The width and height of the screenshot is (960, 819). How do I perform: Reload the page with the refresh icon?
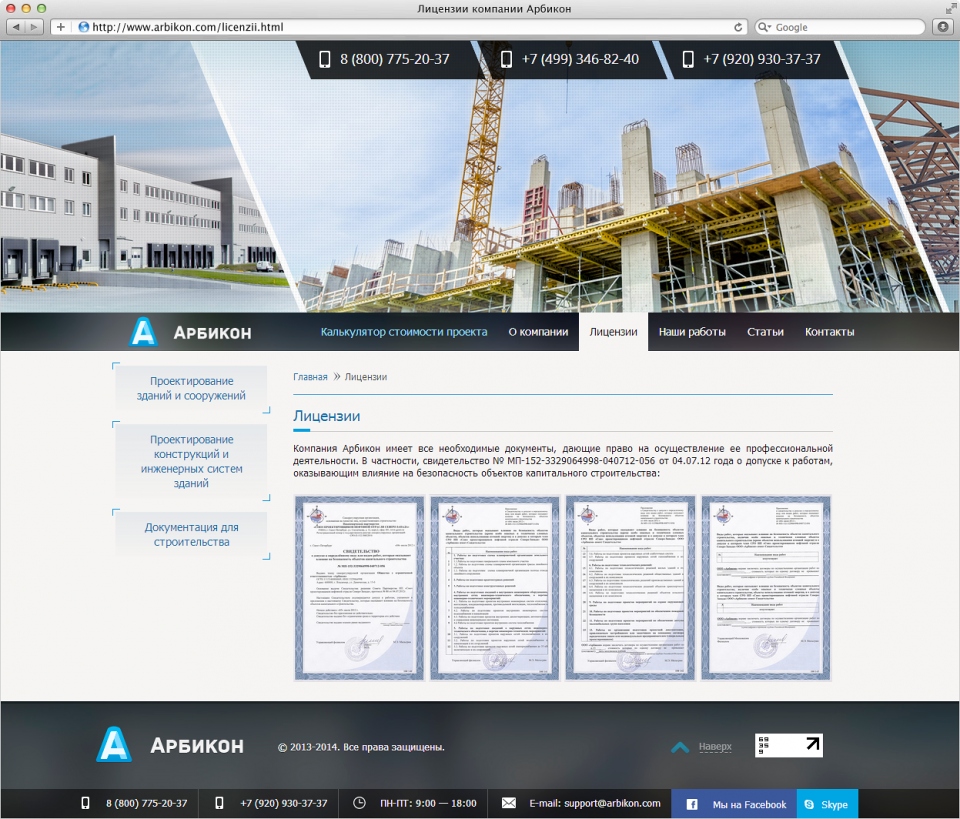[x=738, y=27]
